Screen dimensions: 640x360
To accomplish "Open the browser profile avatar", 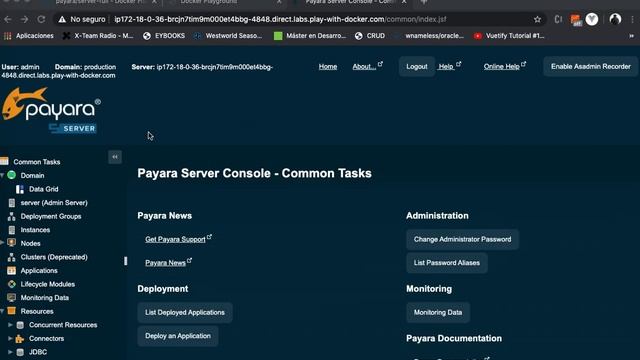I will click(x=615, y=19).
